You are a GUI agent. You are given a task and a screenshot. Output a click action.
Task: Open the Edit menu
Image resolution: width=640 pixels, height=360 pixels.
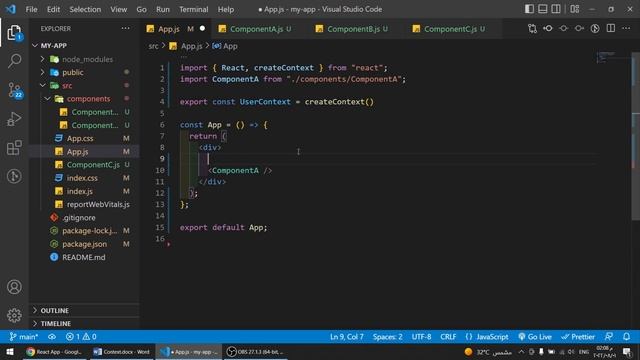click(x=53, y=9)
